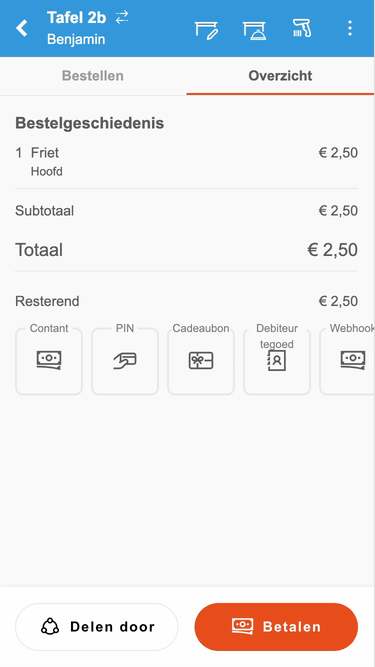Click the Benjamin name under table title

coord(76,39)
